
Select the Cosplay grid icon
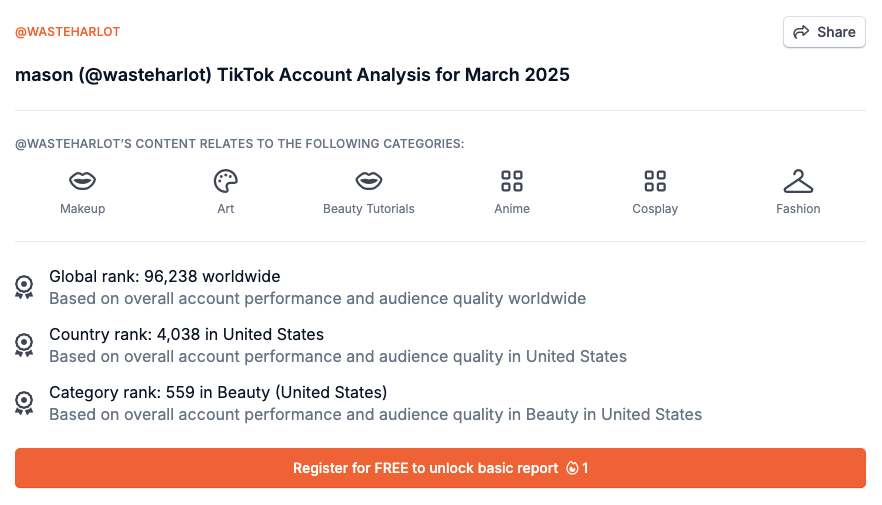click(x=655, y=181)
